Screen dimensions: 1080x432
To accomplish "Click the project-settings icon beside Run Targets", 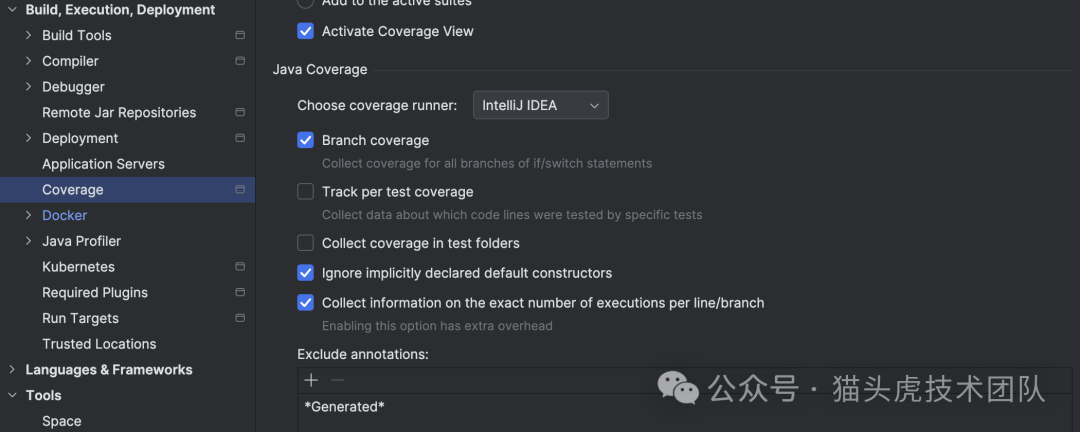I will [240, 318].
